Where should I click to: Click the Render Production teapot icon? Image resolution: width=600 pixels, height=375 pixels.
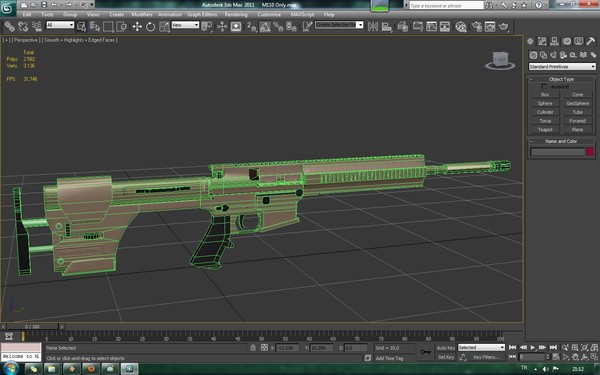coord(504,26)
